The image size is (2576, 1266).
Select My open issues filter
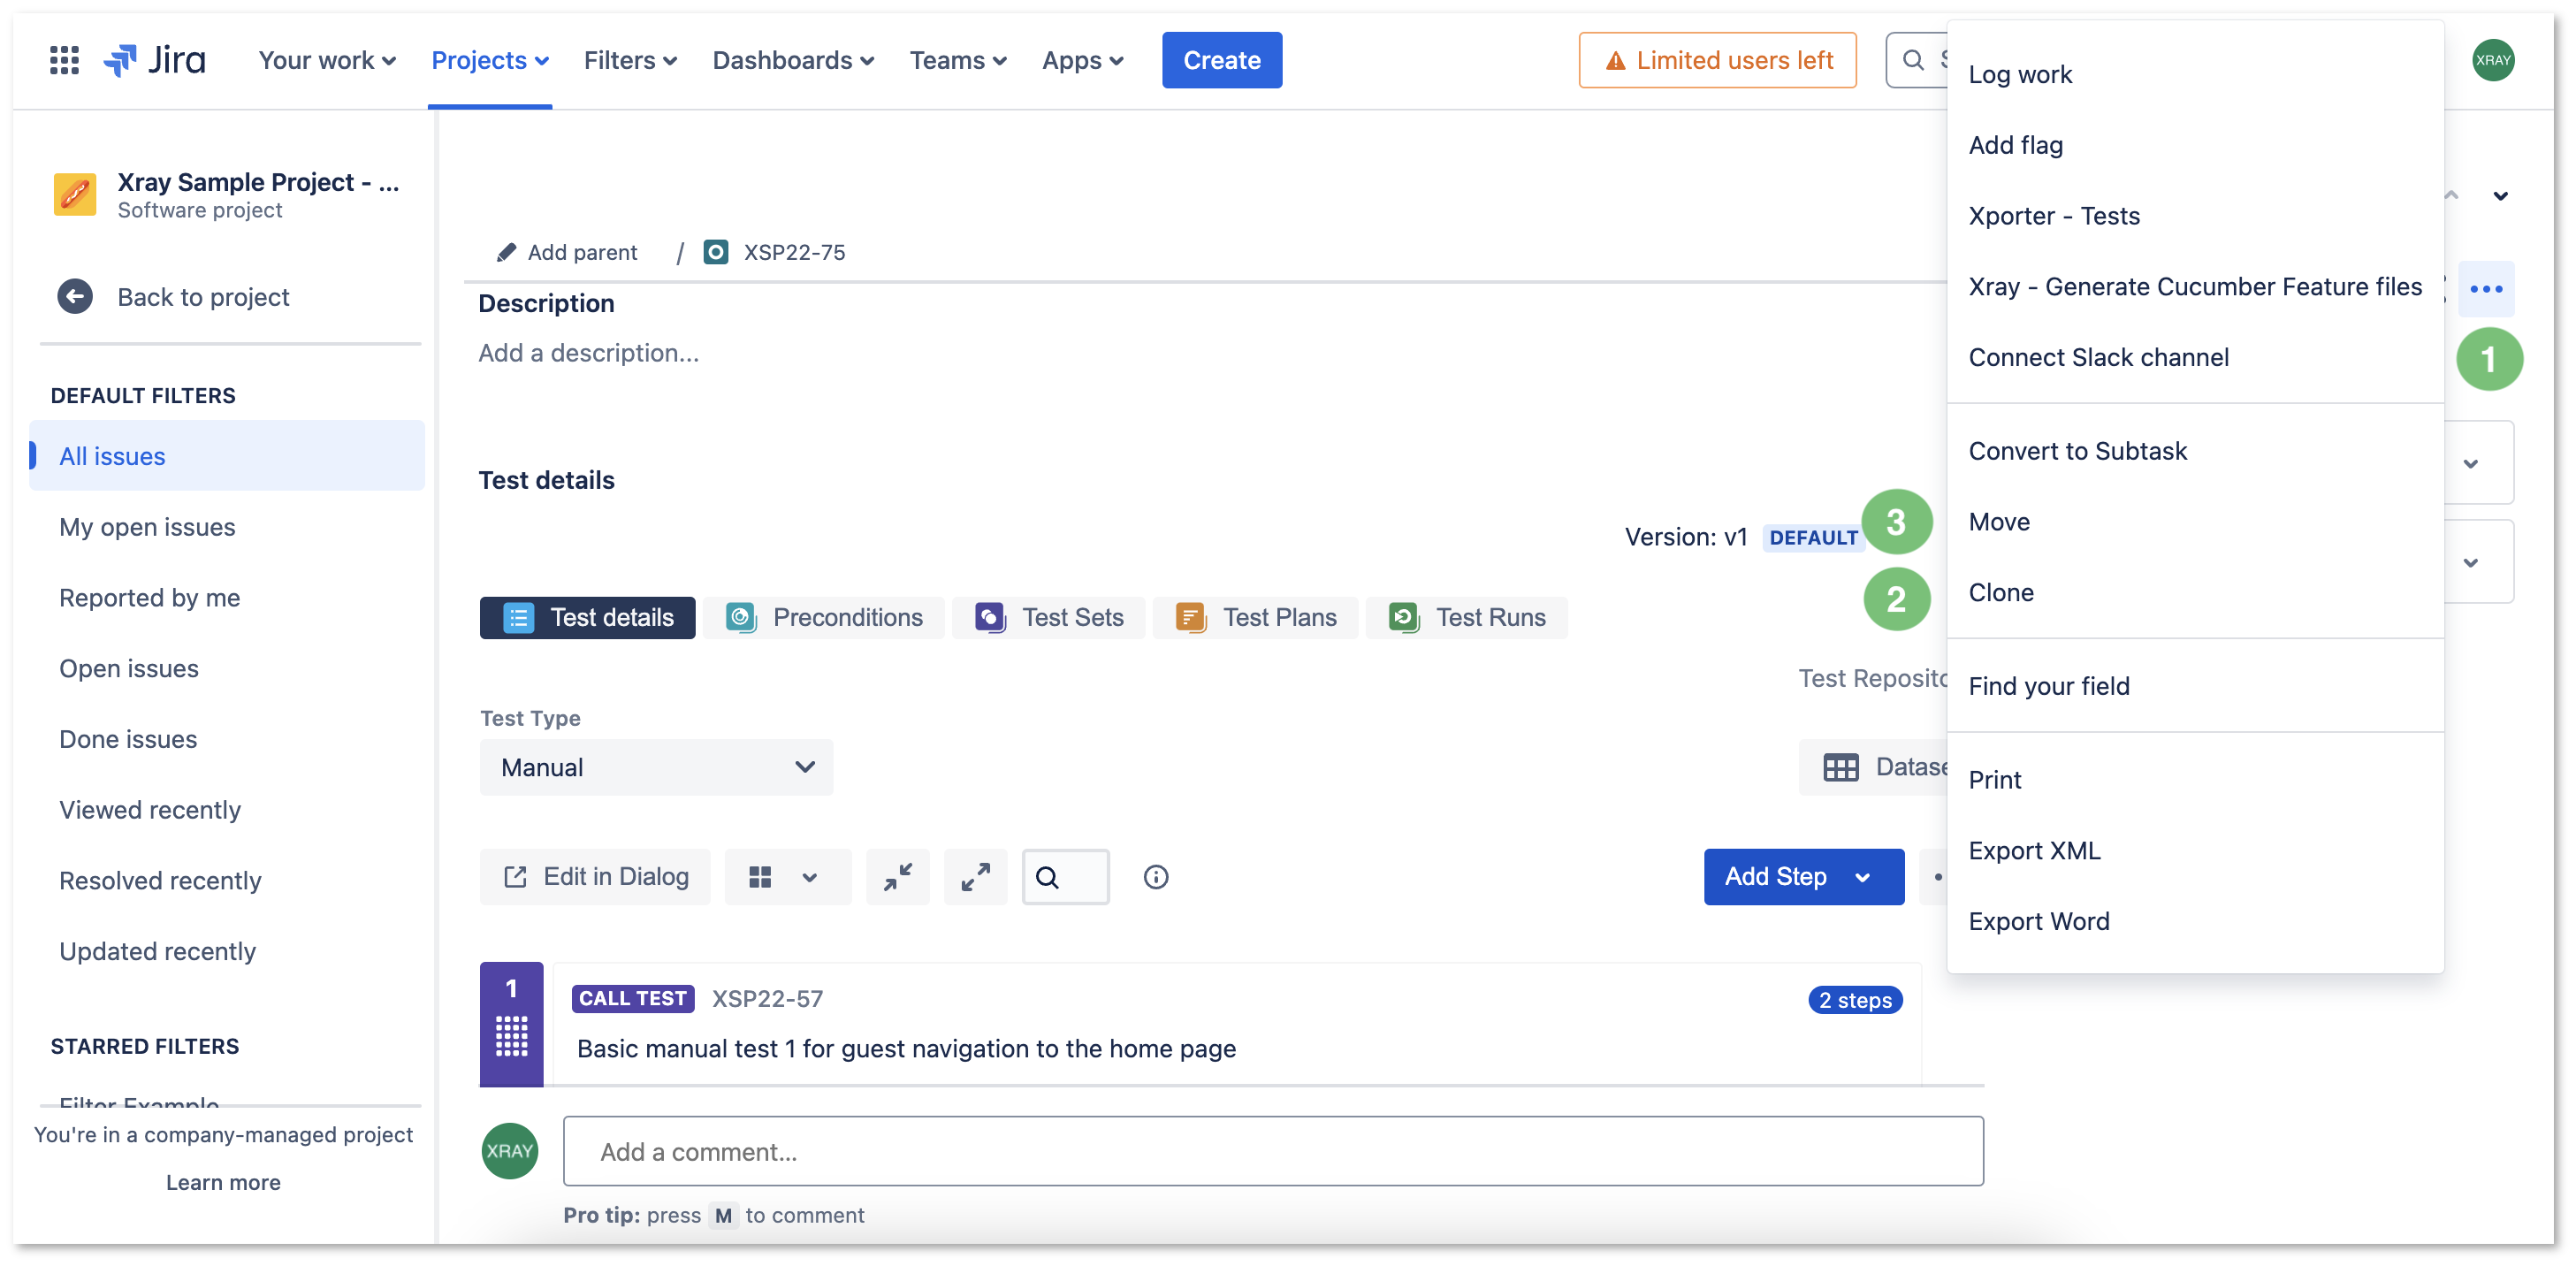[x=227, y=527]
